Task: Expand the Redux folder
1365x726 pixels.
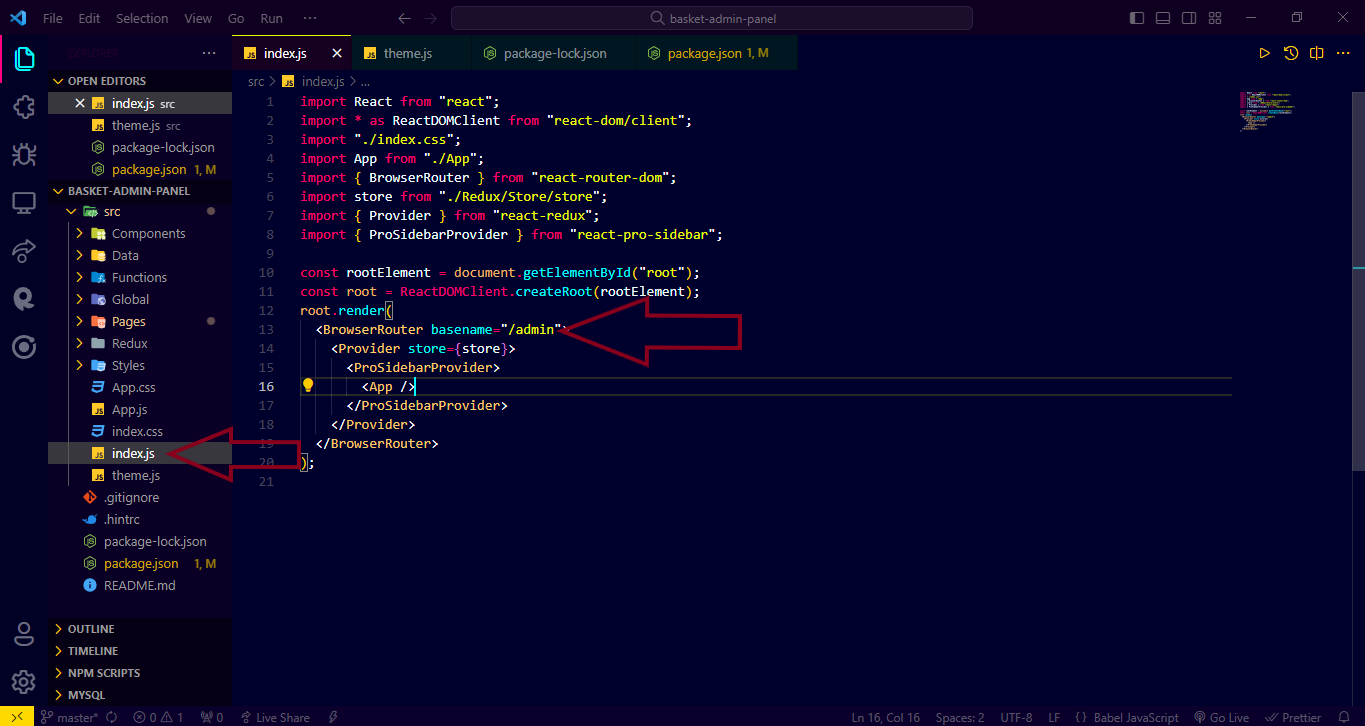Action: pyautogui.click(x=140, y=344)
